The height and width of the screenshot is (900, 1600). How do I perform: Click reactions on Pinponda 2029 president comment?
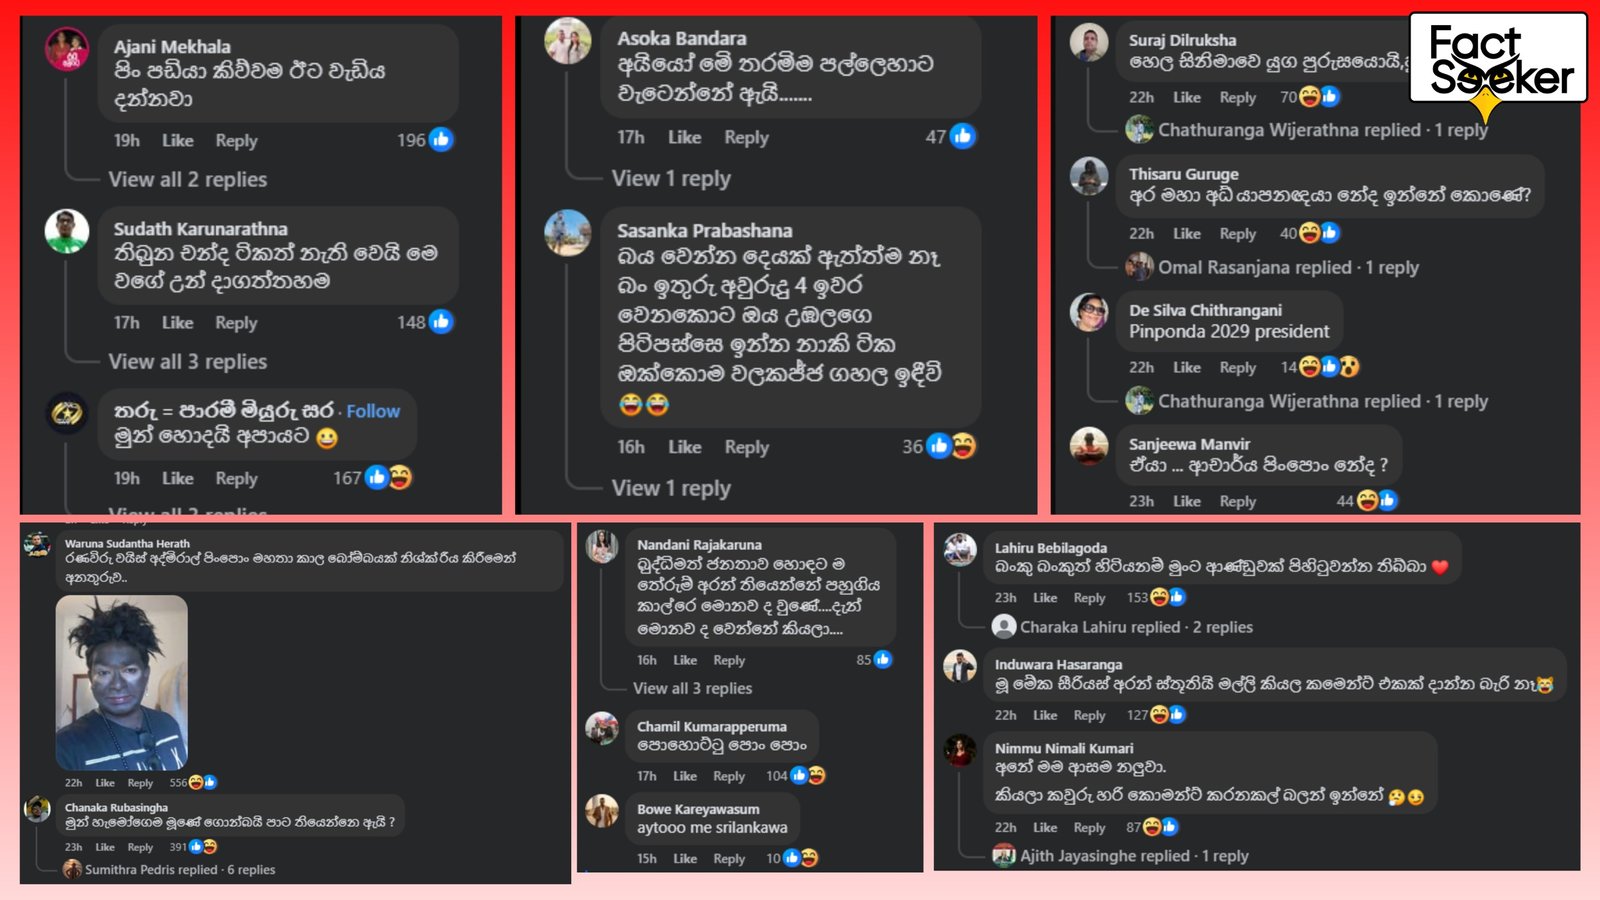(x=1329, y=367)
